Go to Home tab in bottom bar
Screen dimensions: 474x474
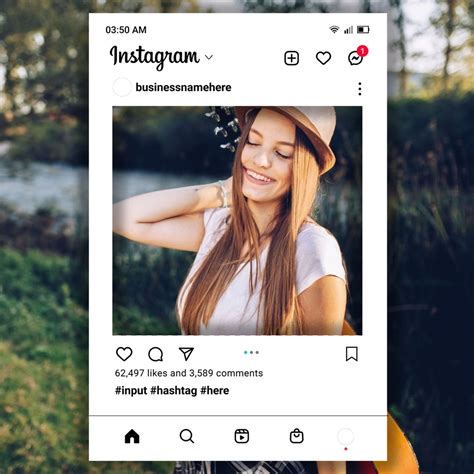click(x=132, y=436)
